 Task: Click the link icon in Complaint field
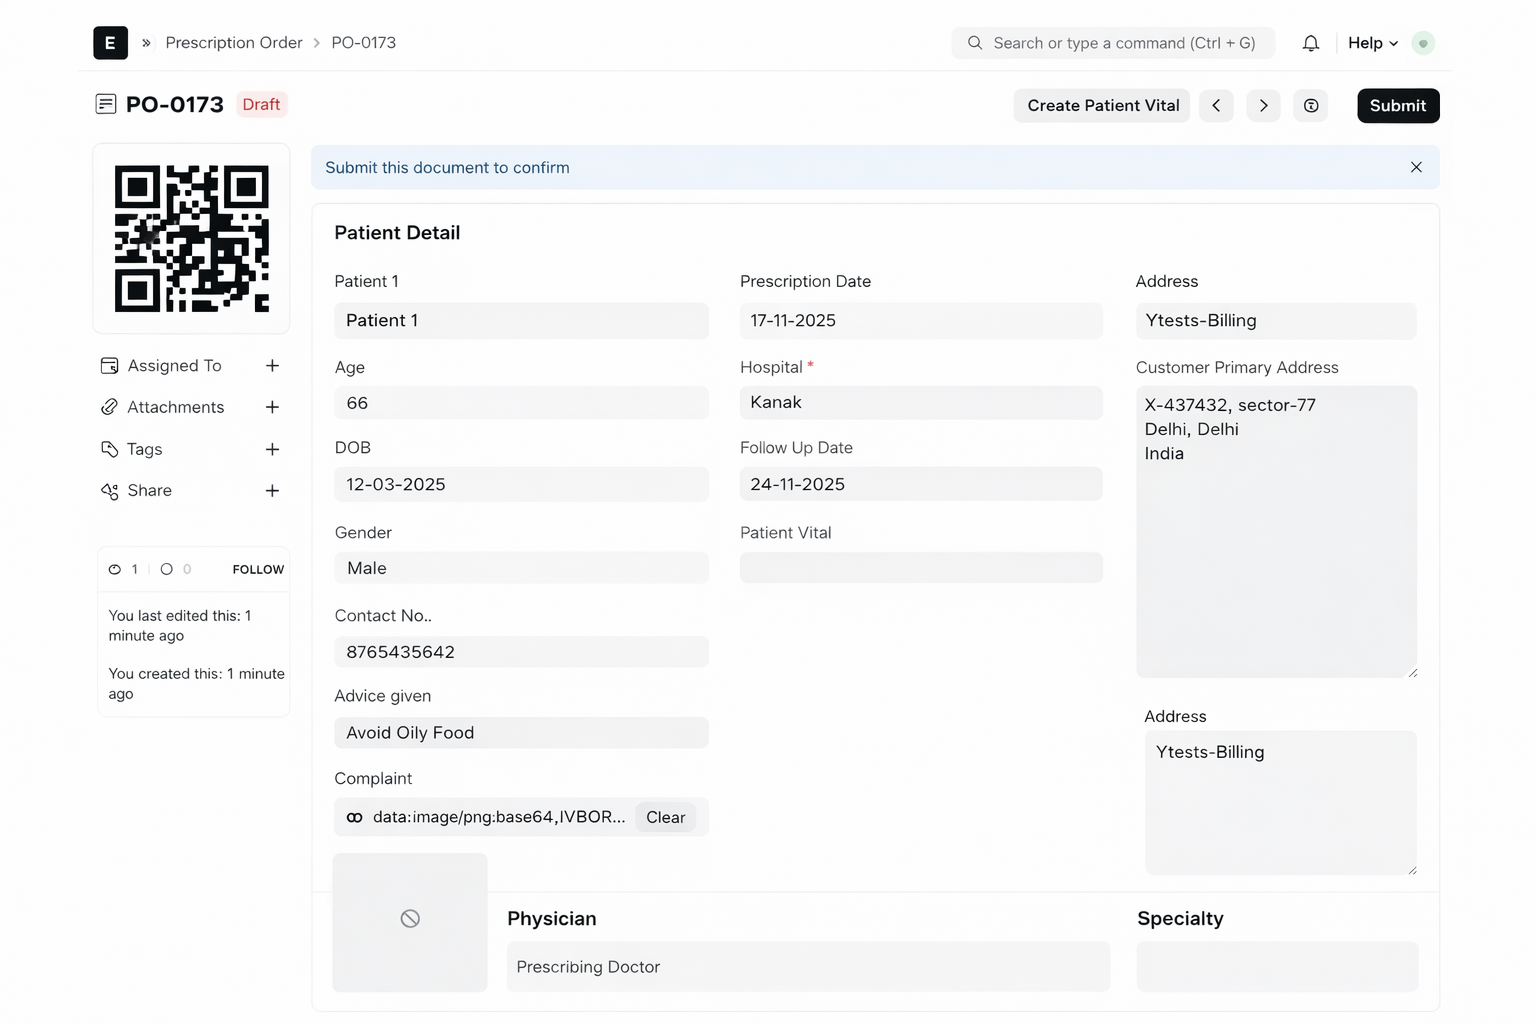[354, 817]
